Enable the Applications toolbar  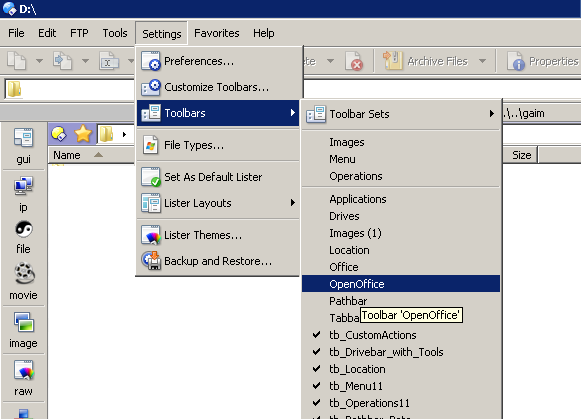[x=401, y=199]
